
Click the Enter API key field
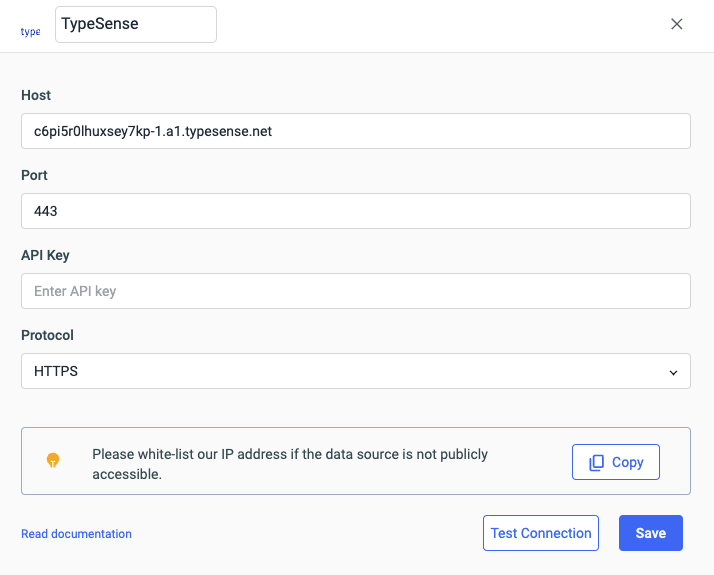[356, 291]
